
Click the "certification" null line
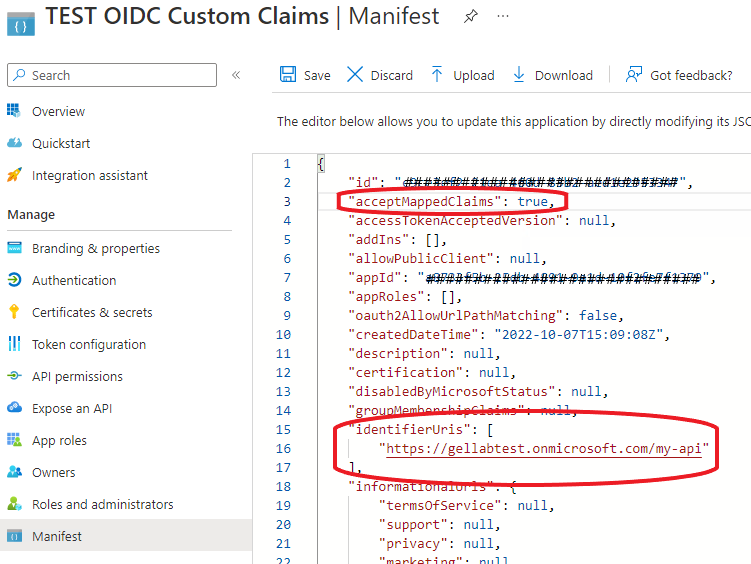click(x=432, y=372)
